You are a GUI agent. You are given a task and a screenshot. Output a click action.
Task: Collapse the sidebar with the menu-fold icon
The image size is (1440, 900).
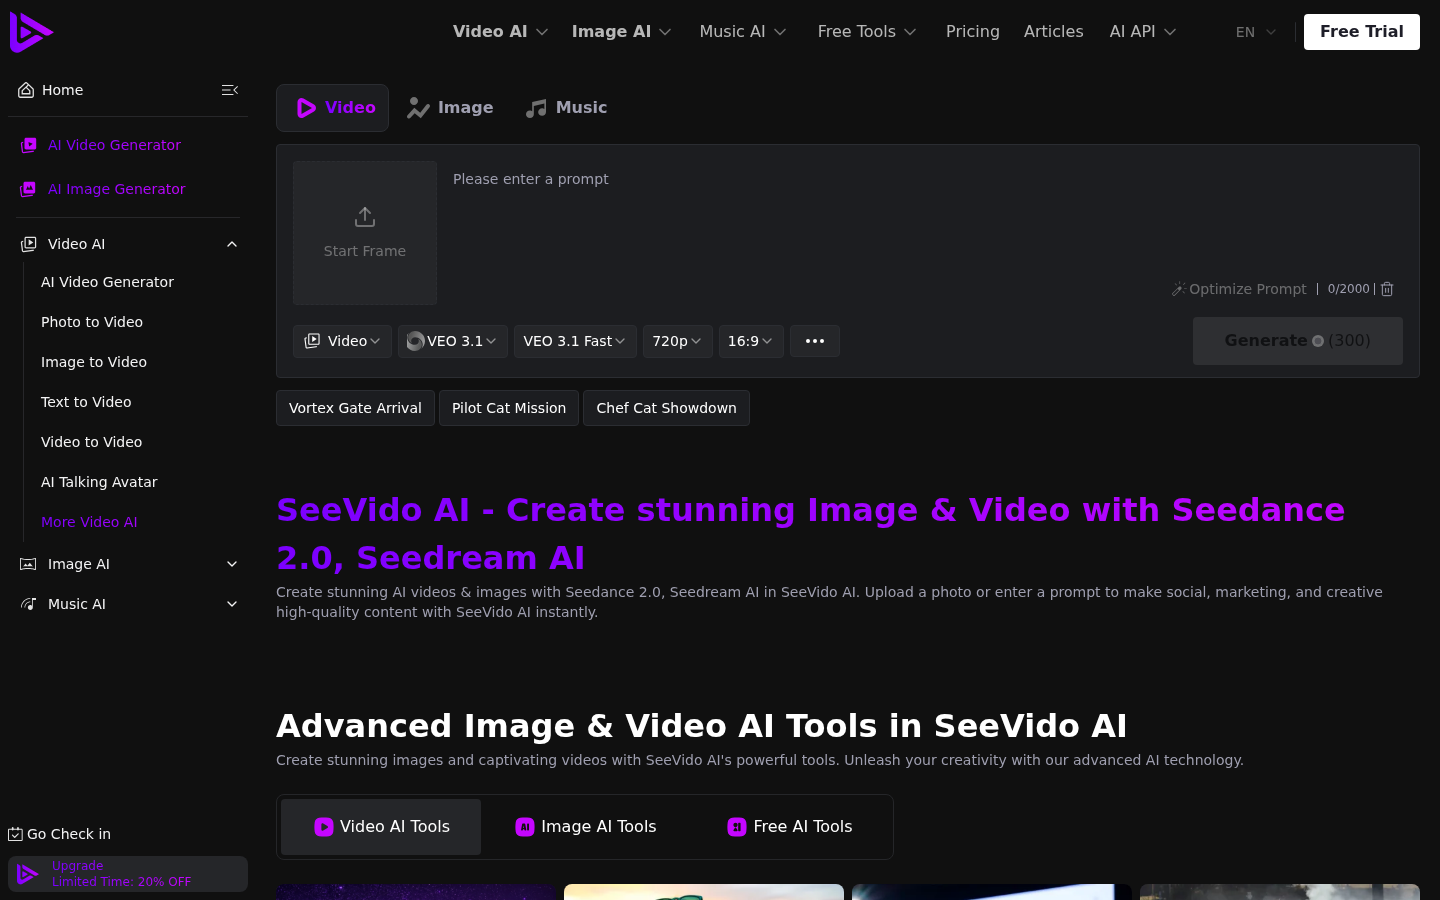coord(230,90)
